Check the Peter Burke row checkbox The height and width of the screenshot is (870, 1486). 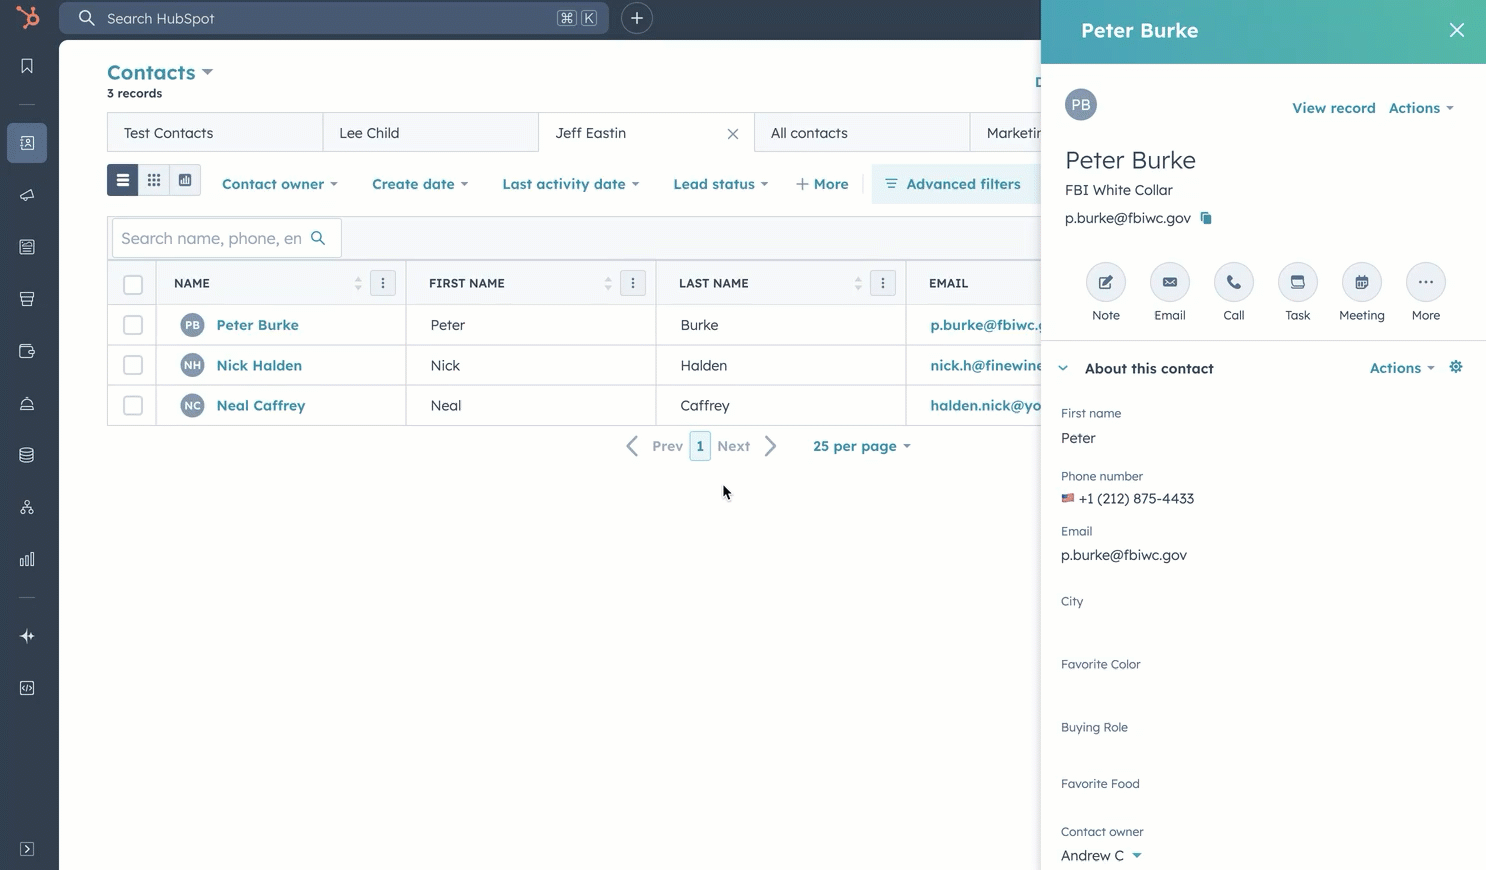pos(133,325)
